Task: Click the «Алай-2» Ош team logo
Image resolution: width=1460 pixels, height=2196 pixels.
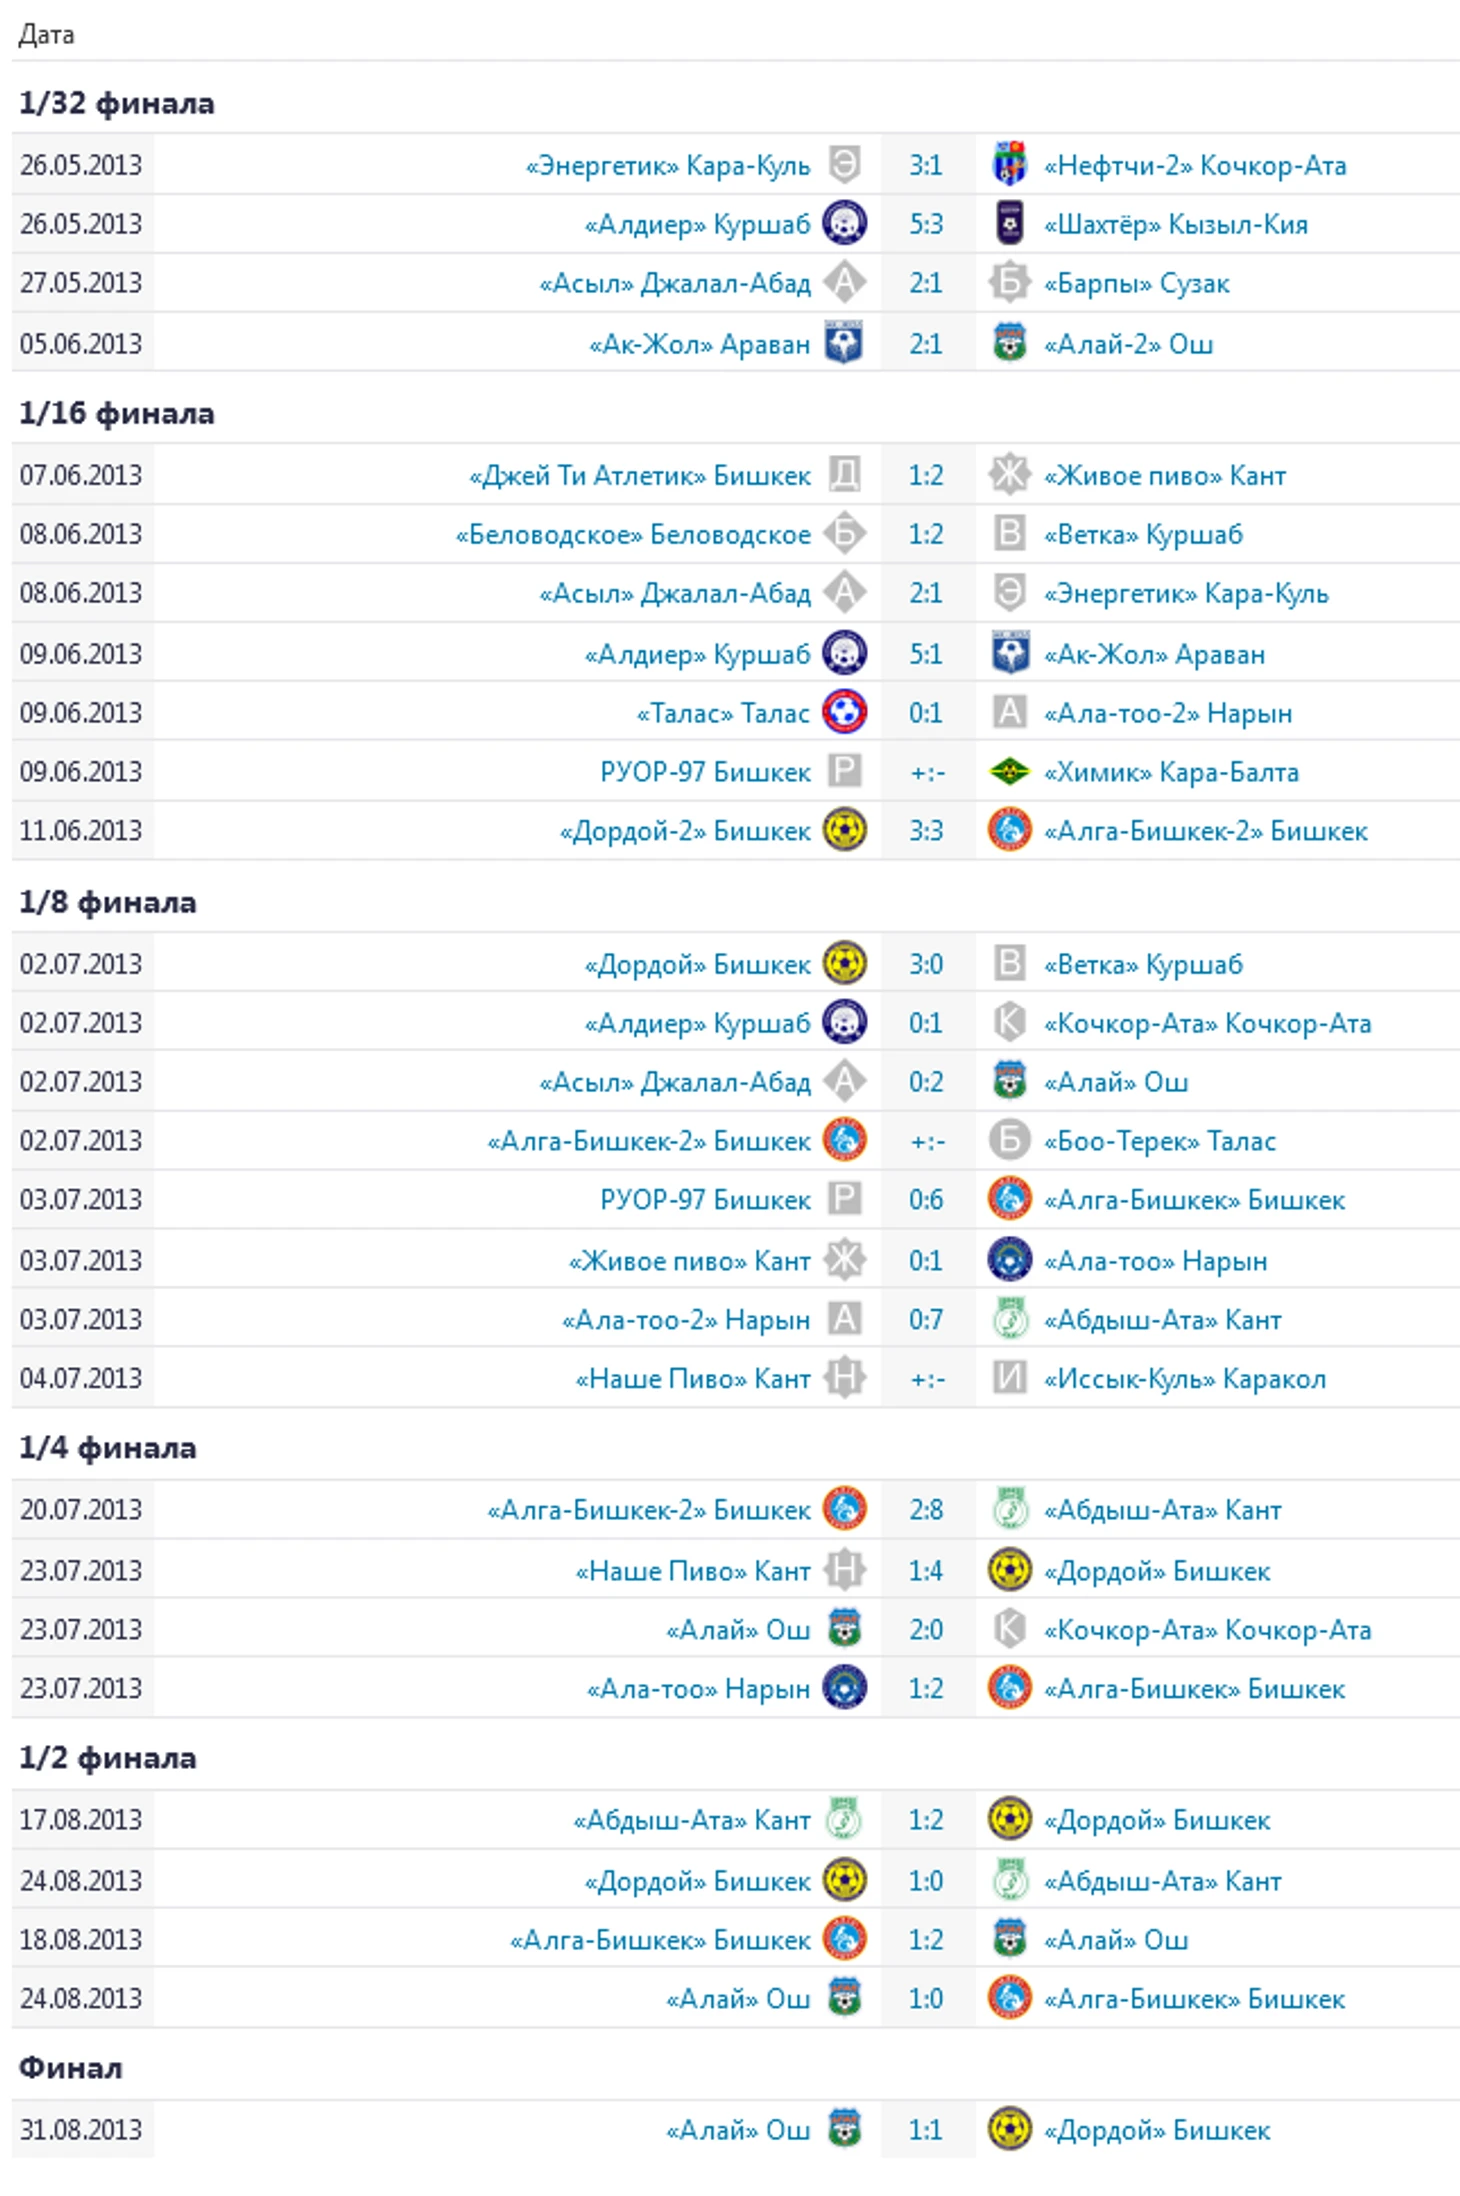Action: (x=1008, y=344)
